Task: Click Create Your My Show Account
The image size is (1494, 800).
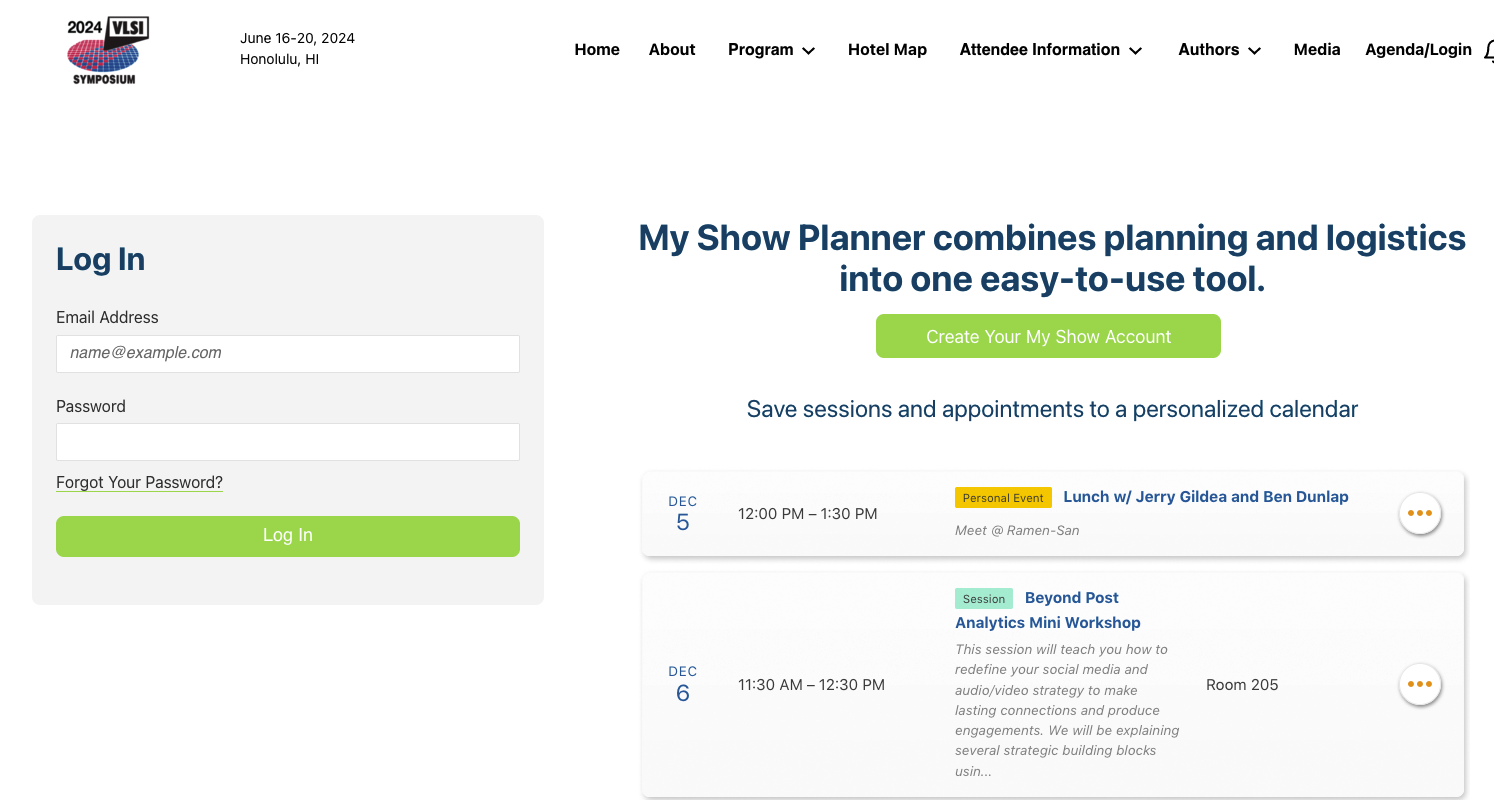Action: [x=1048, y=336]
